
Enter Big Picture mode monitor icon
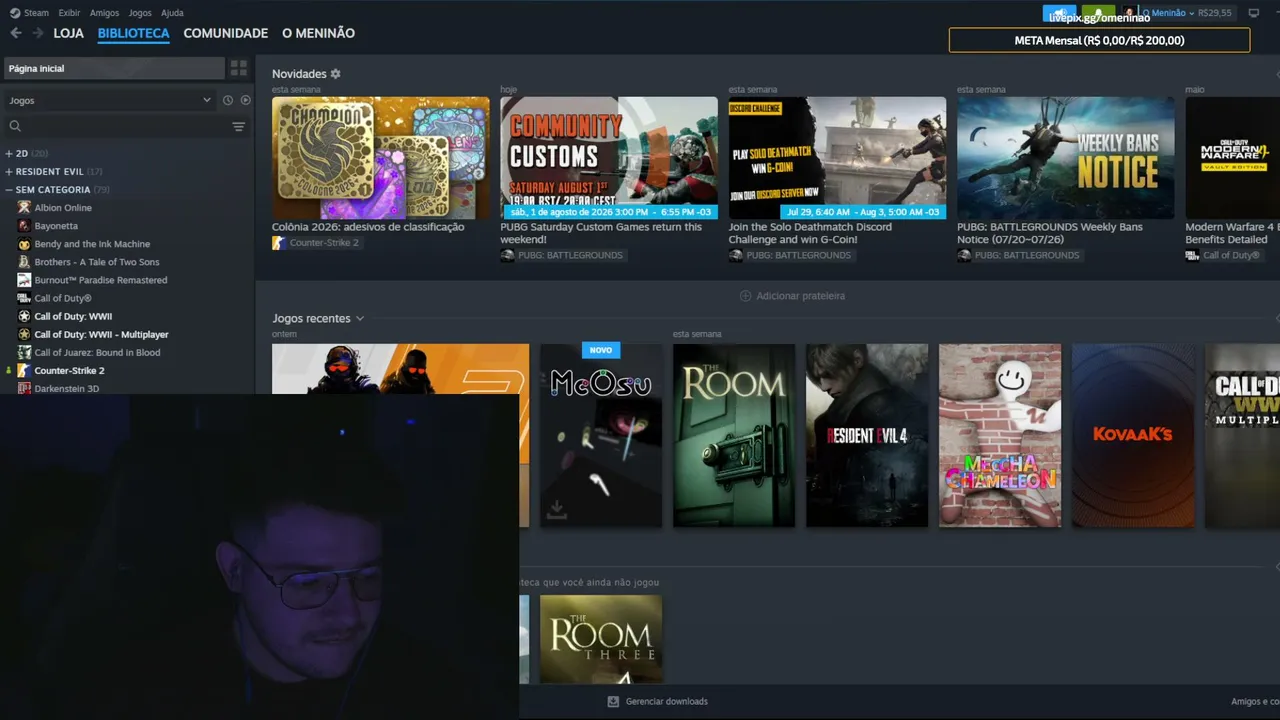1254,13
